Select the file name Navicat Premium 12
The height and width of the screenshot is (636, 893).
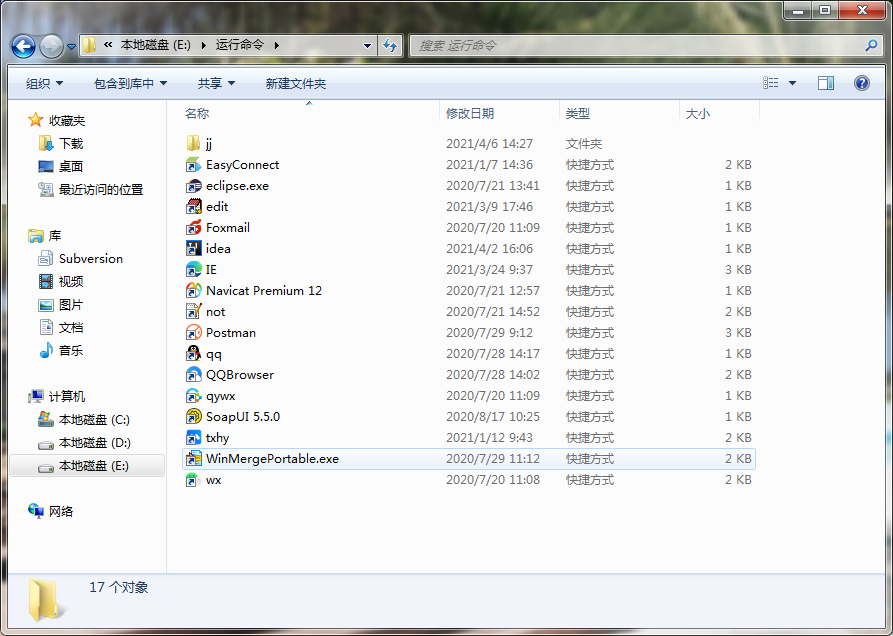[x=264, y=290]
